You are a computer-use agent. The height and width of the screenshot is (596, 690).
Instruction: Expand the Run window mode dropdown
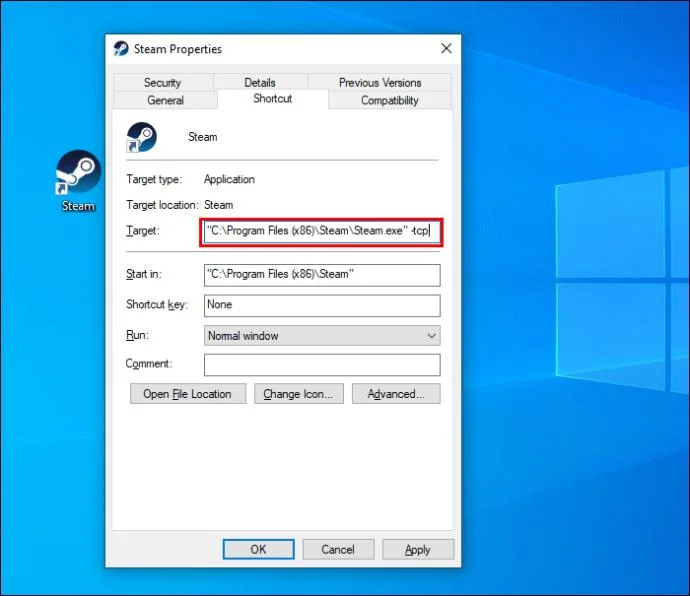coord(322,335)
